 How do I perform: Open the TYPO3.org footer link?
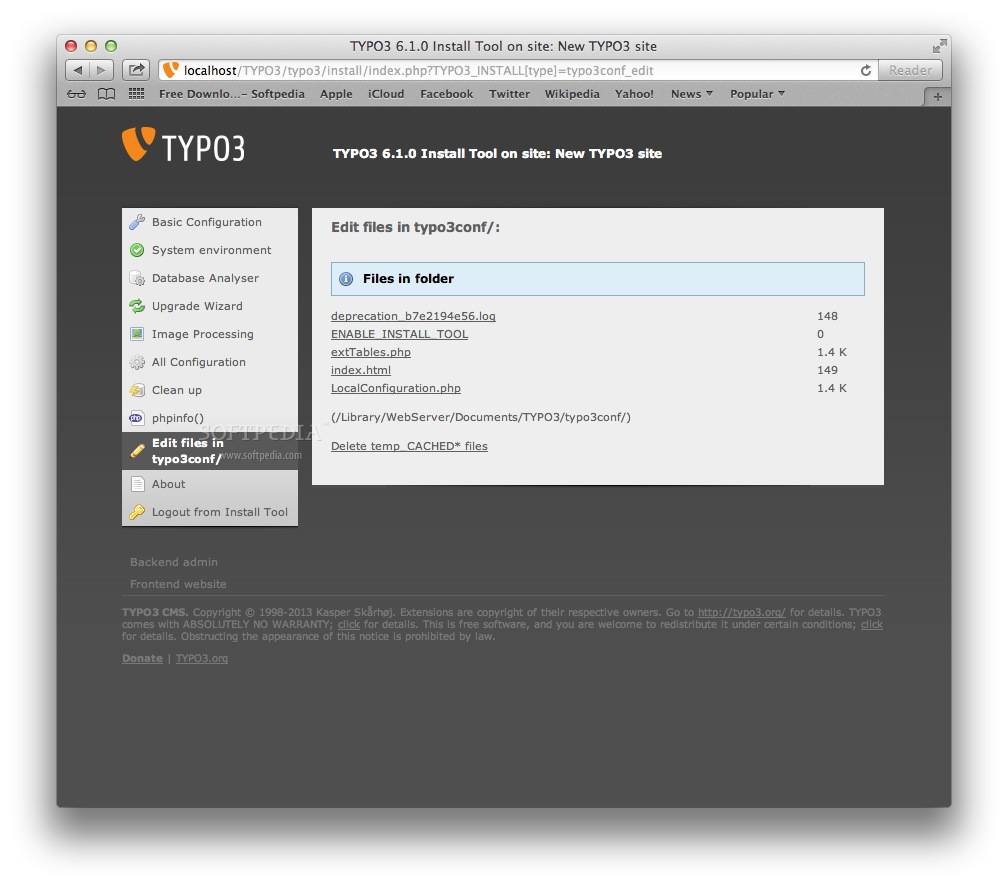202,658
